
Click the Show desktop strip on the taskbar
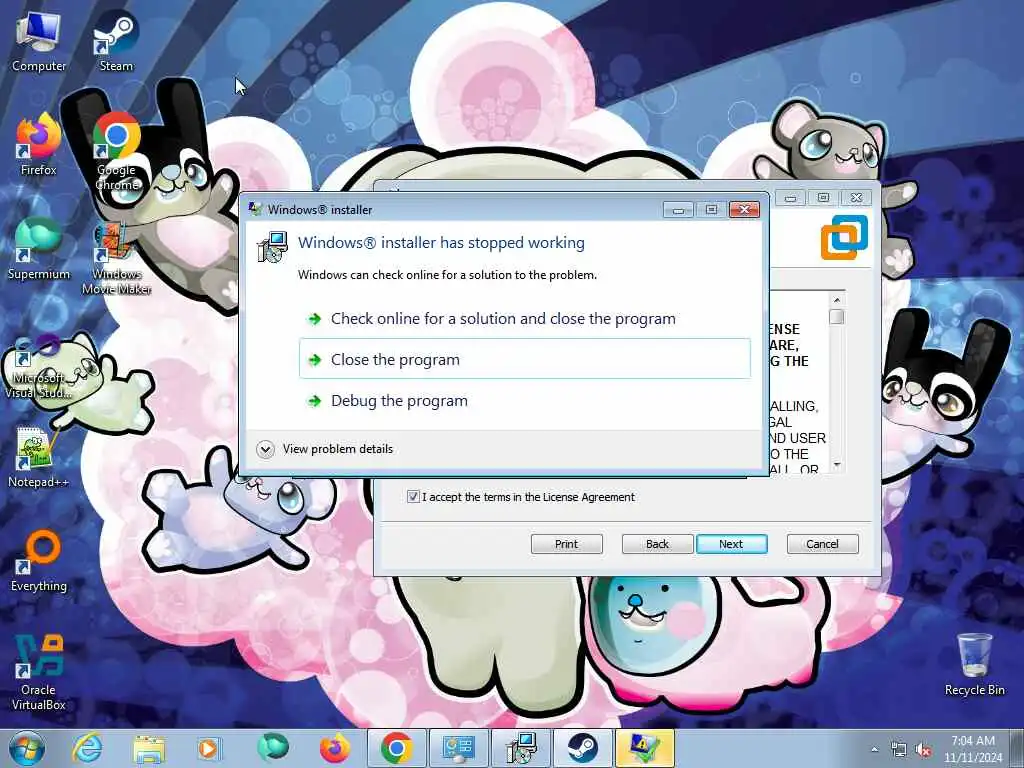pos(1017,748)
